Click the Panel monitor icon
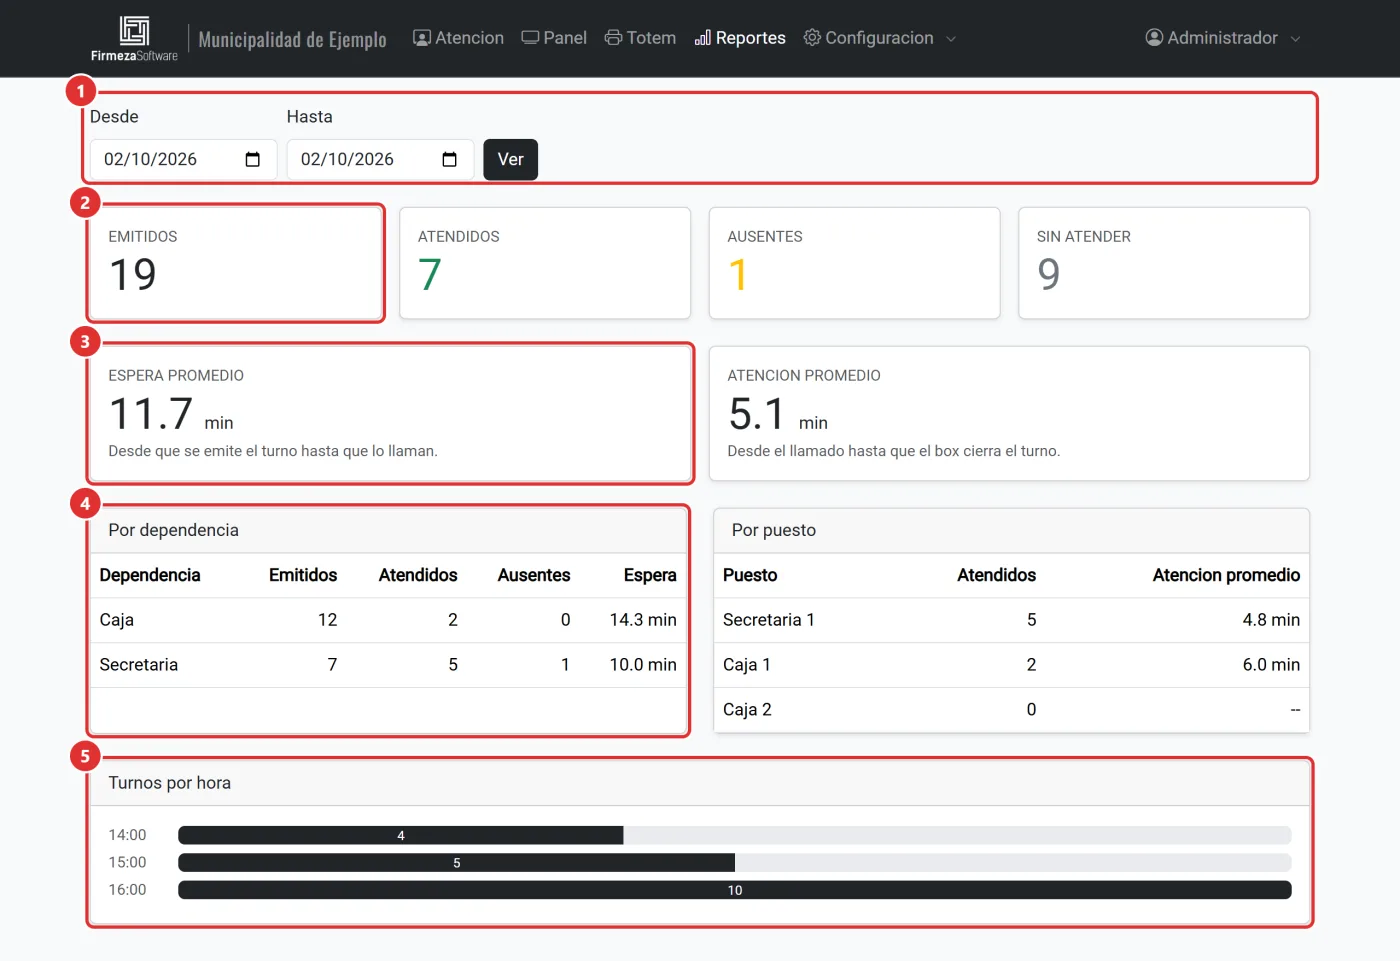The image size is (1400, 961). (530, 38)
